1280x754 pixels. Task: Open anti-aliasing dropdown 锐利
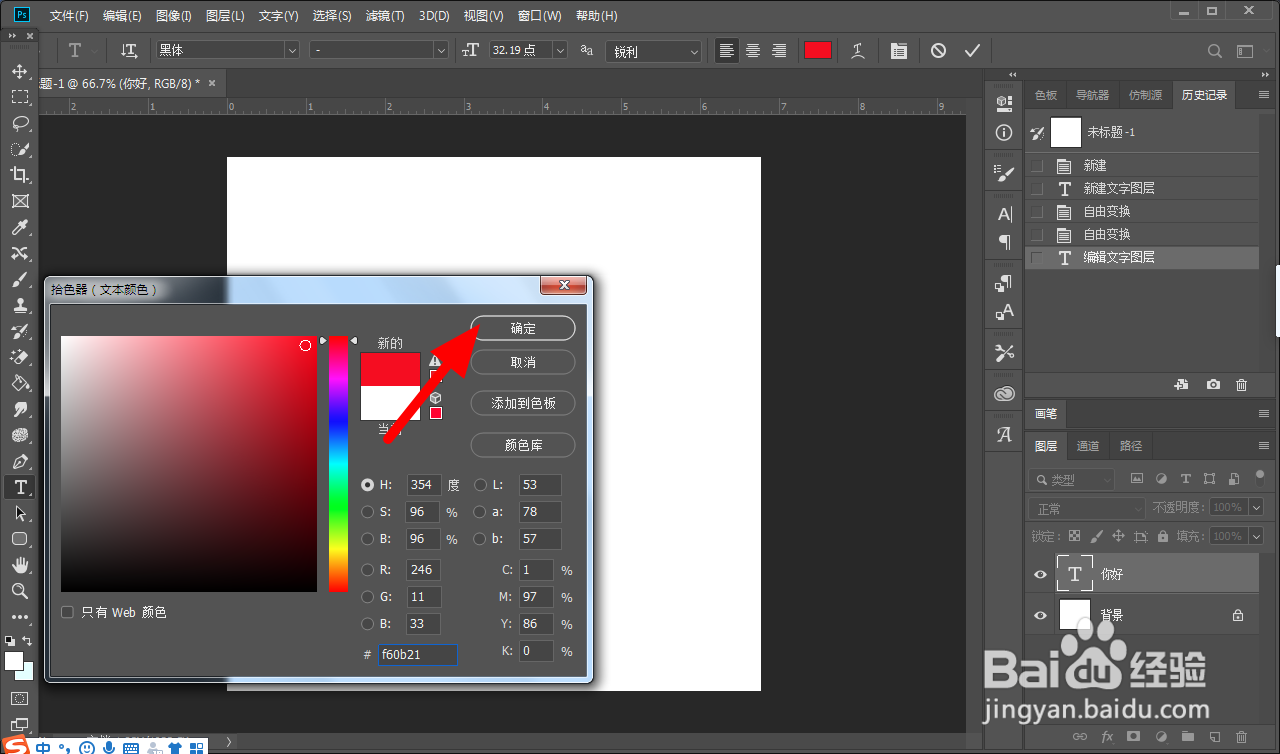tap(653, 51)
